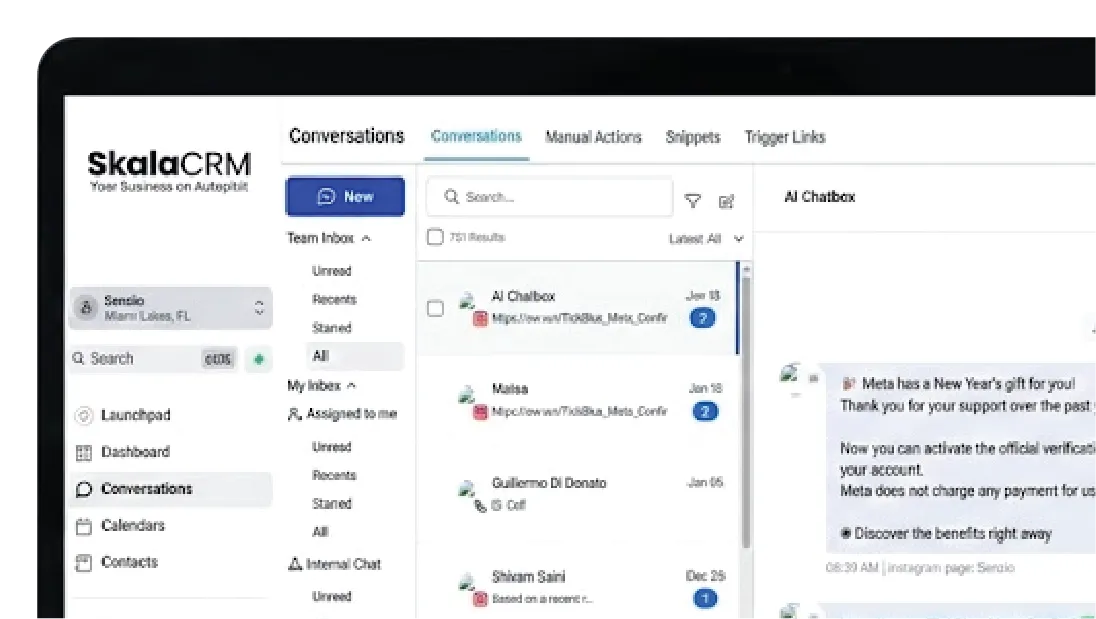Open Contacts from the sidebar
The image size is (1096, 619).
point(129,562)
